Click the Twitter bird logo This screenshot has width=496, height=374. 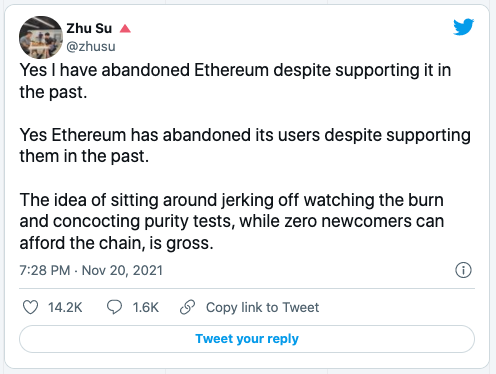click(x=463, y=27)
